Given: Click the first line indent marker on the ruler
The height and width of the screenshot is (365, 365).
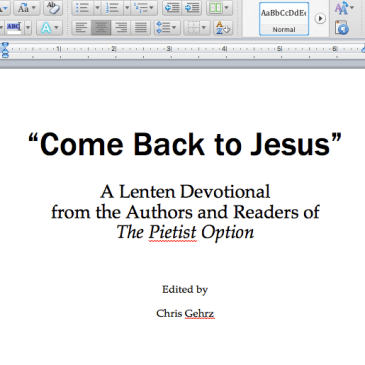Looking at the screenshot, I should tap(5, 45).
